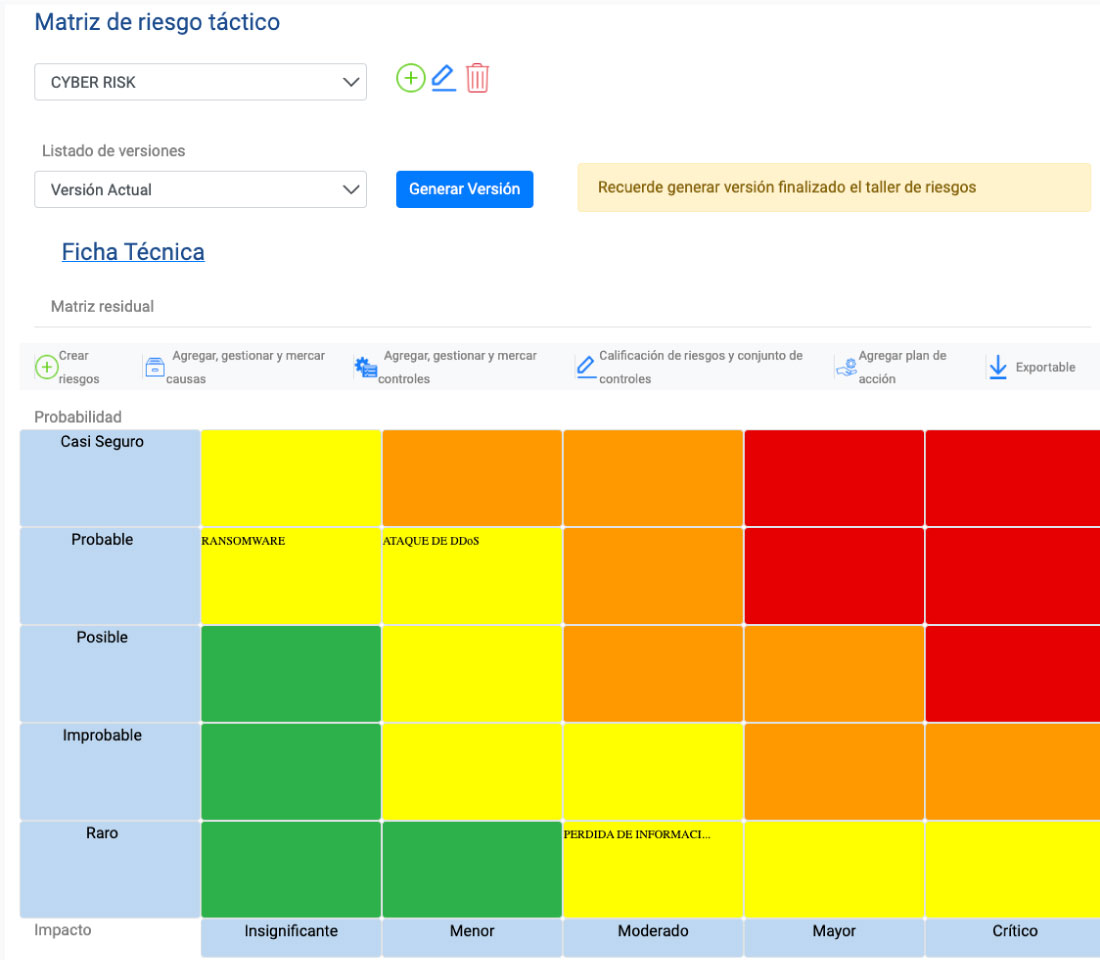Click orange Casi Seguro / Menor cell

coord(472,478)
